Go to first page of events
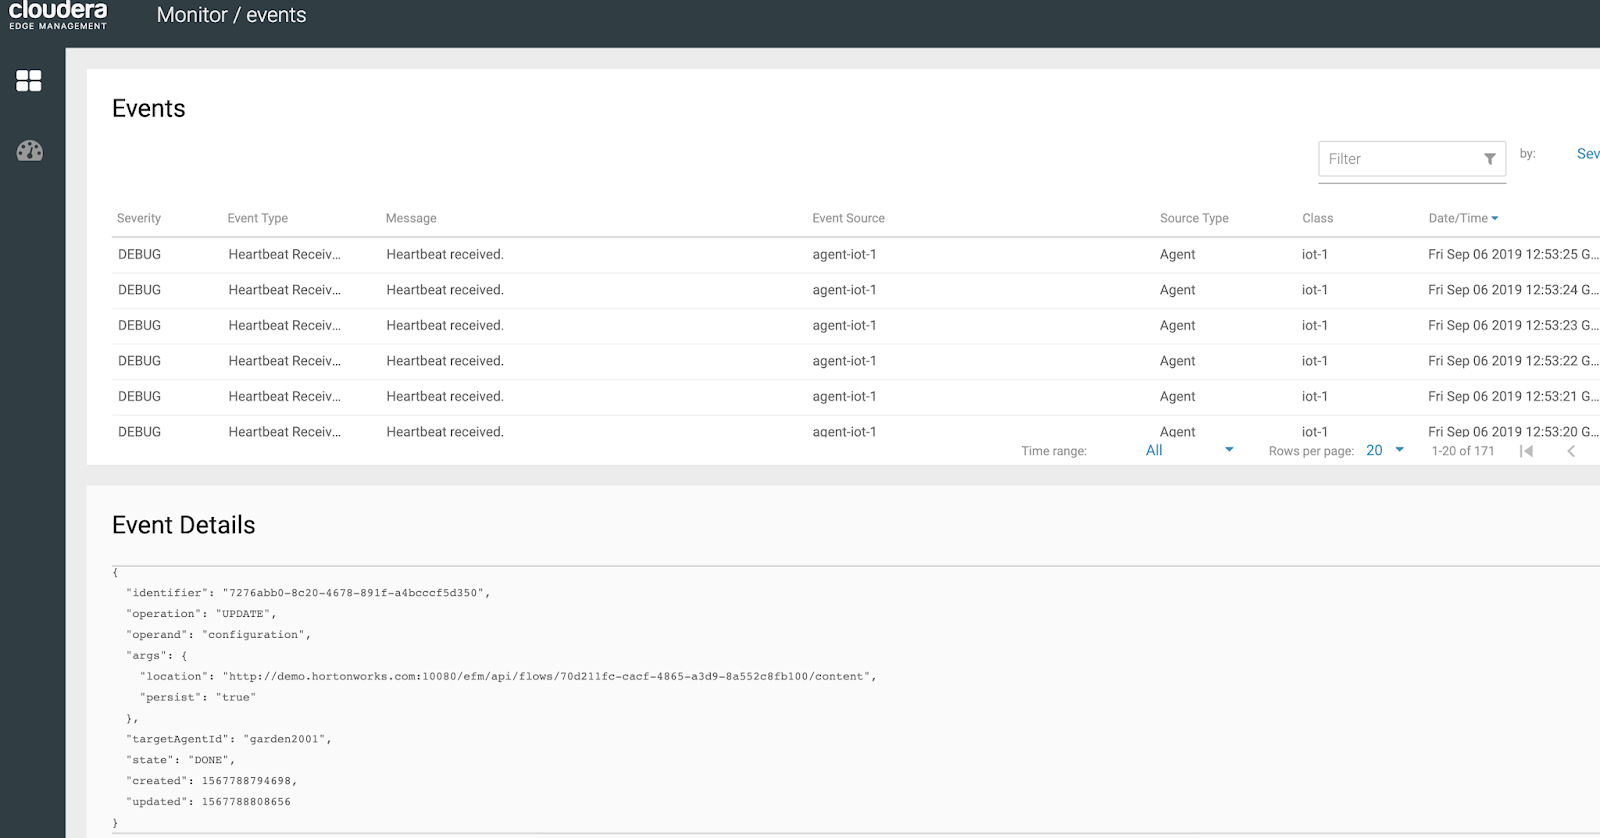The height and width of the screenshot is (838, 1600). click(x=1526, y=451)
